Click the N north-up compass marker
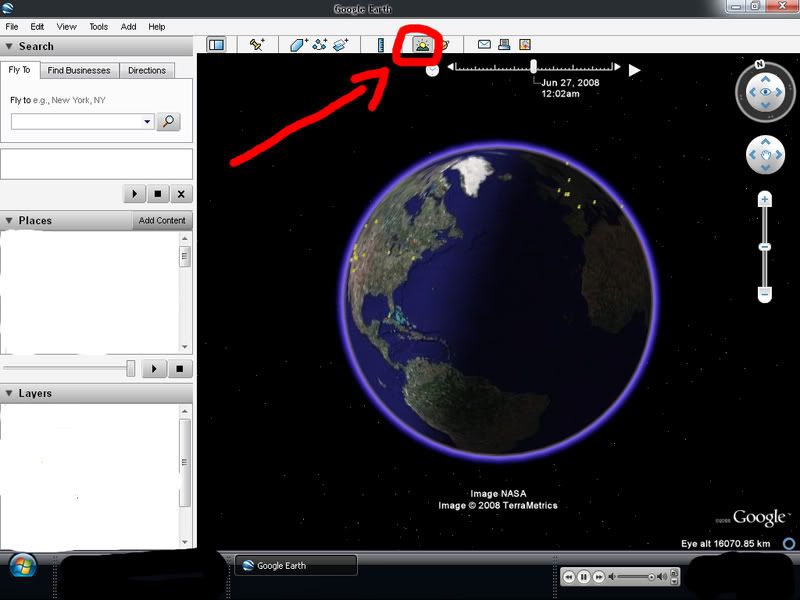The width and height of the screenshot is (800, 600). 760,64
